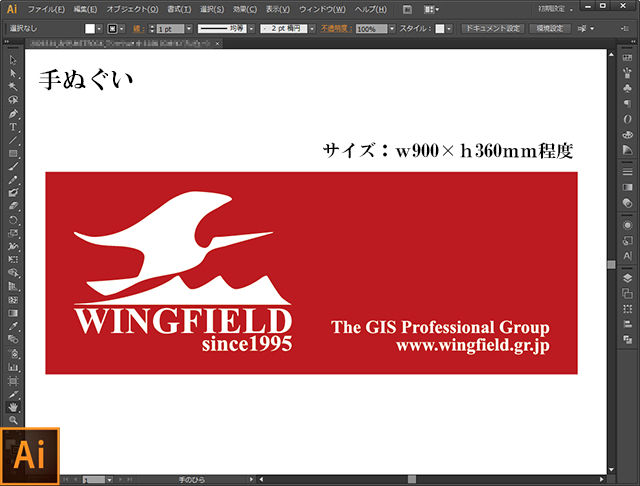640x486 pixels.
Task: Select the Pen tool
Action: pos(13,113)
